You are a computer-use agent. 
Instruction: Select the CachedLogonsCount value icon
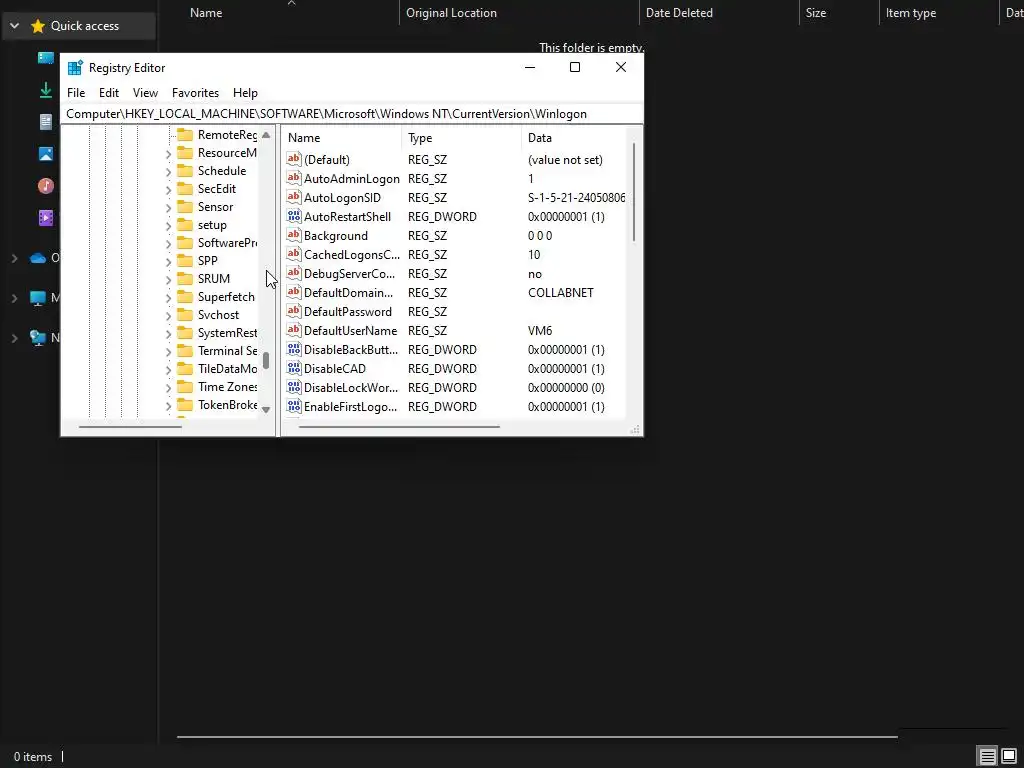(294, 253)
